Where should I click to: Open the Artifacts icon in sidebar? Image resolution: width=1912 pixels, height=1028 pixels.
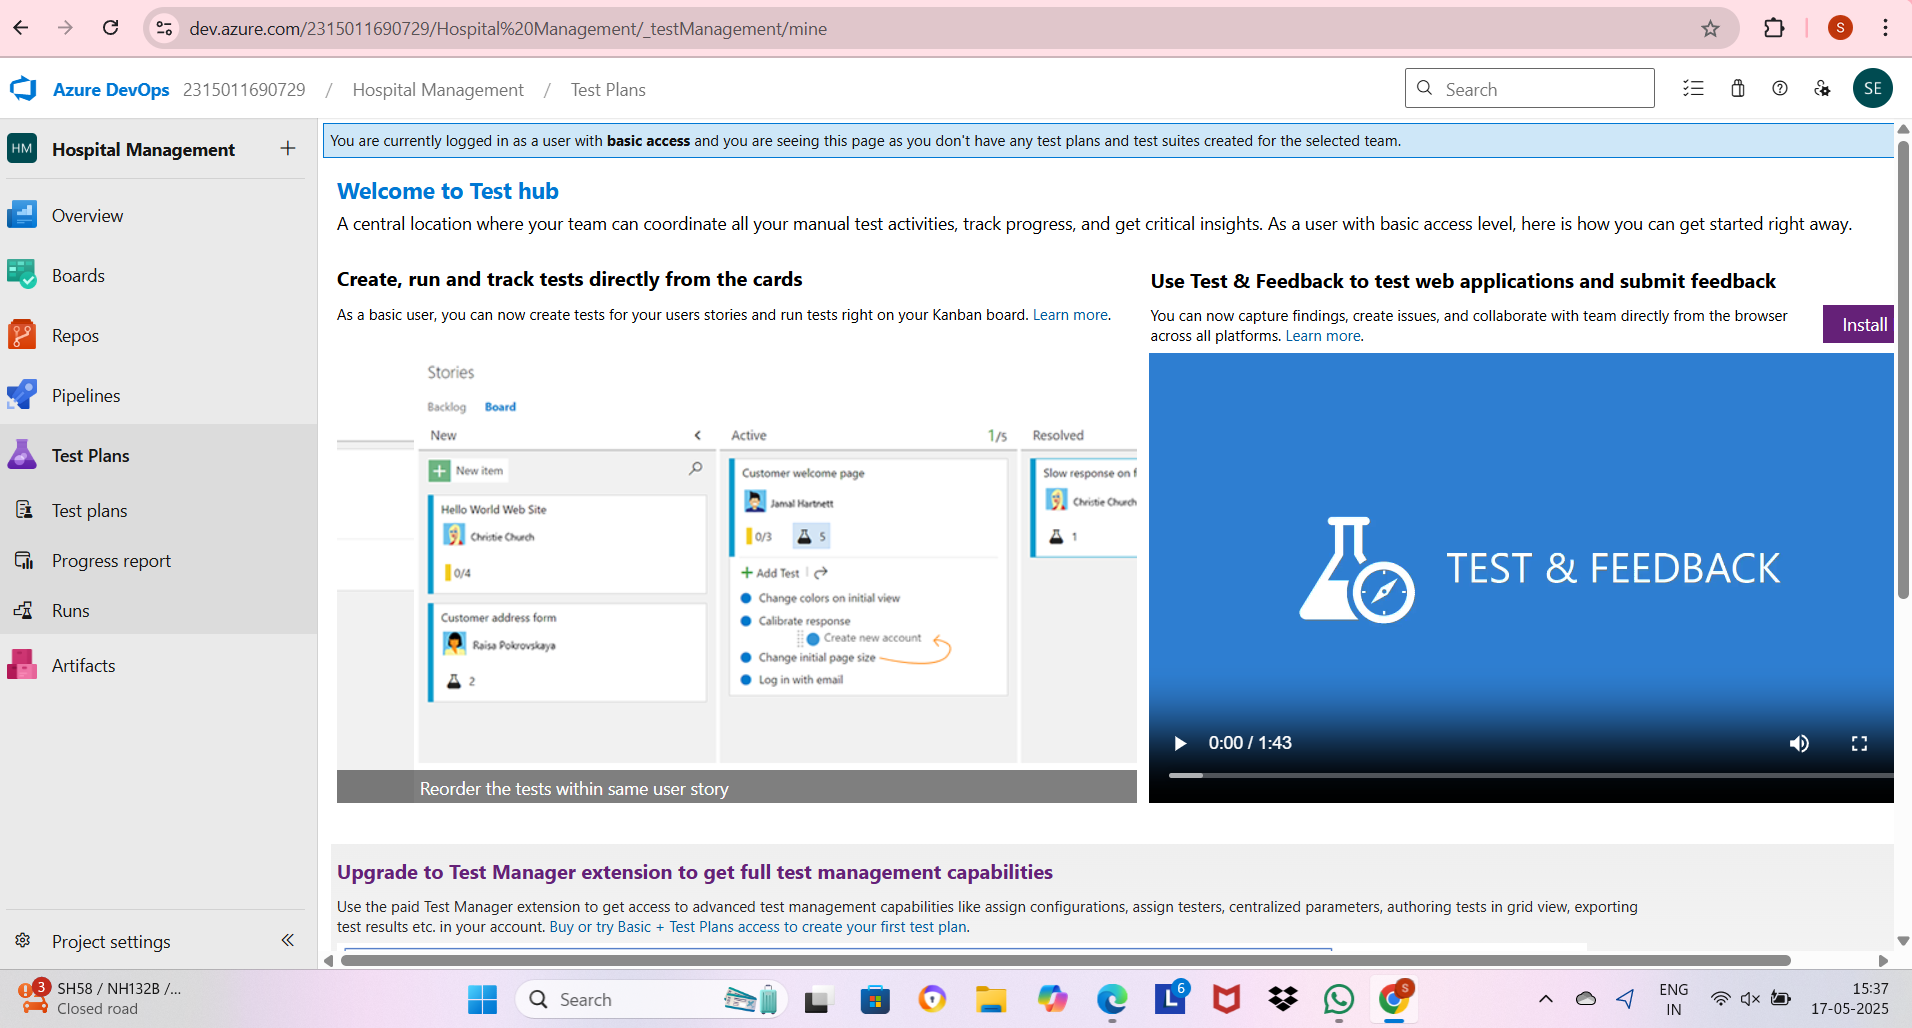click(22, 665)
